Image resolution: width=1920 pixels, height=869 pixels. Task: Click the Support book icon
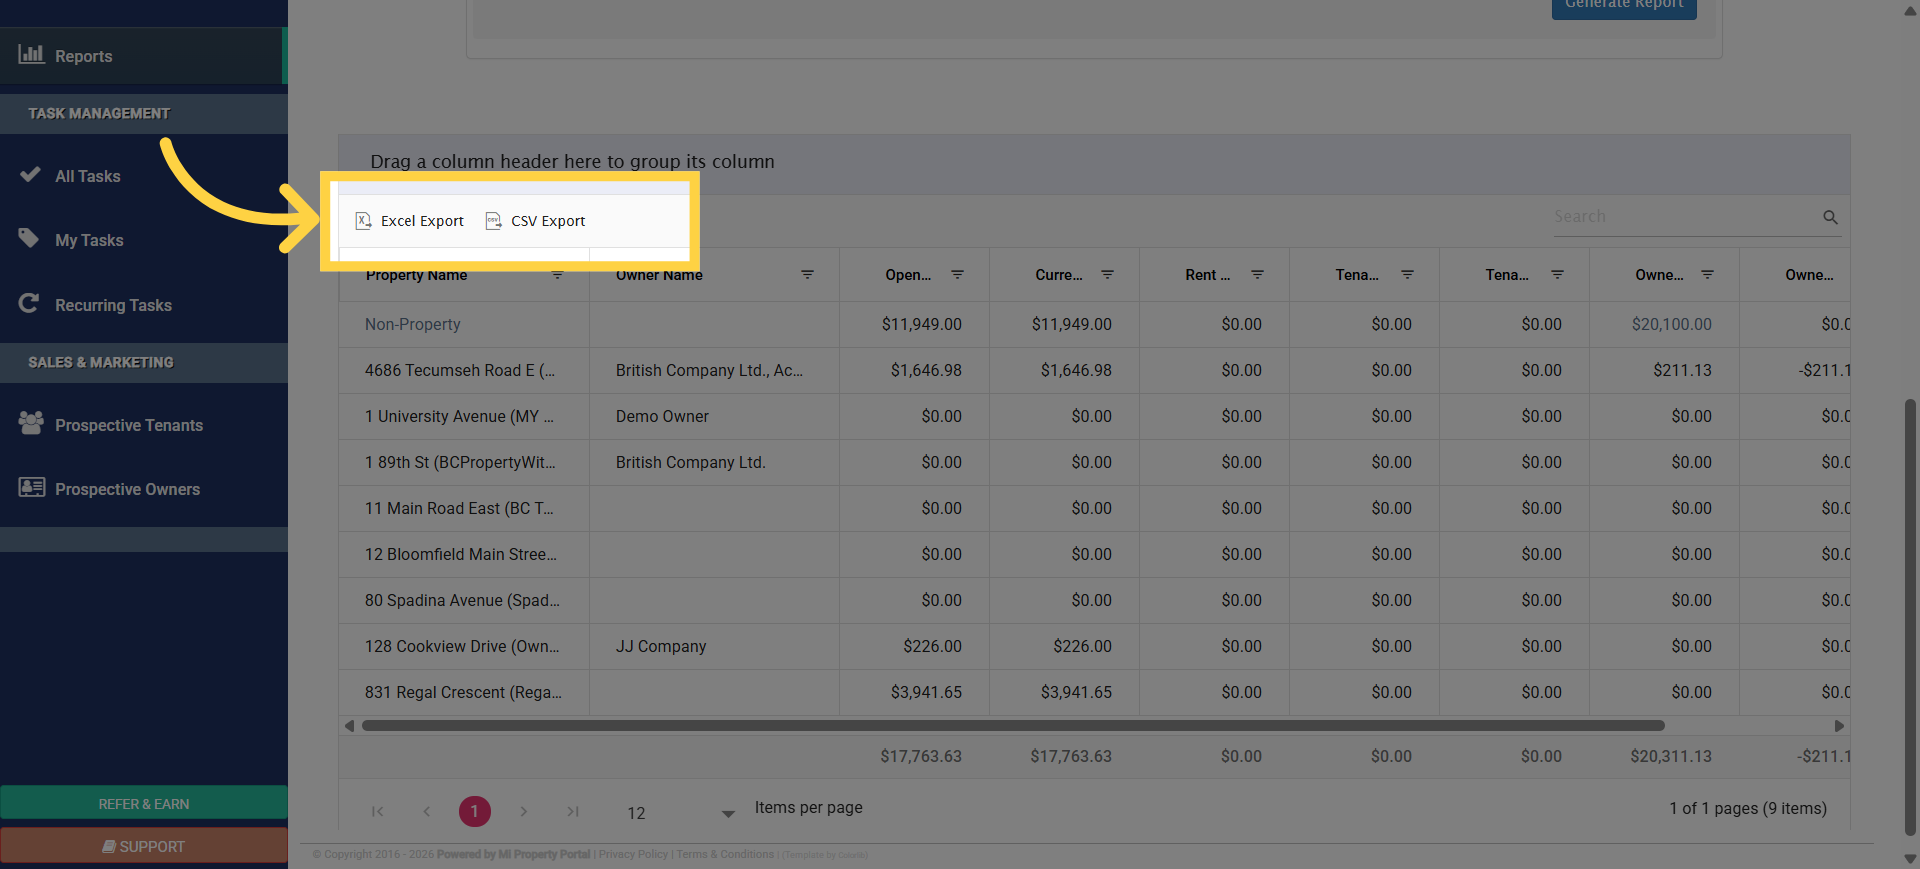pos(109,846)
